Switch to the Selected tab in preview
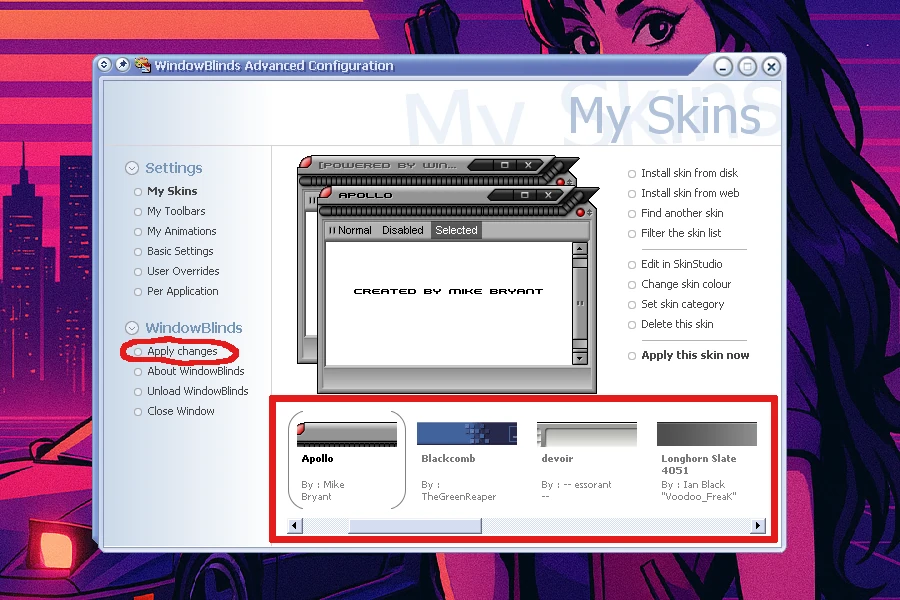900x600 pixels. click(x=456, y=230)
